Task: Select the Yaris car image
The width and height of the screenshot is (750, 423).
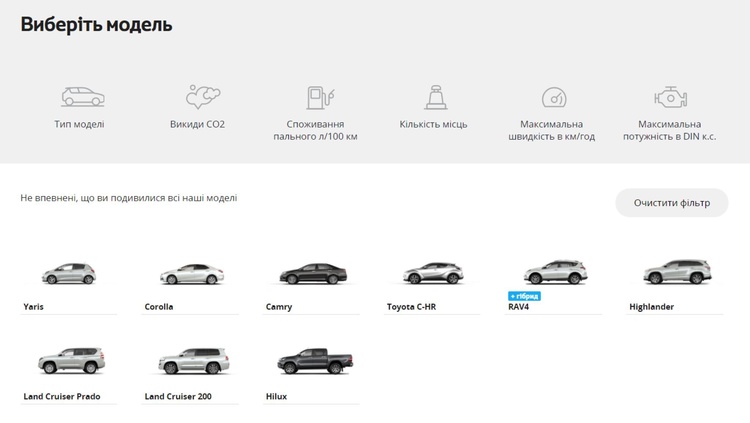Action: pyautogui.click(x=69, y=274)
